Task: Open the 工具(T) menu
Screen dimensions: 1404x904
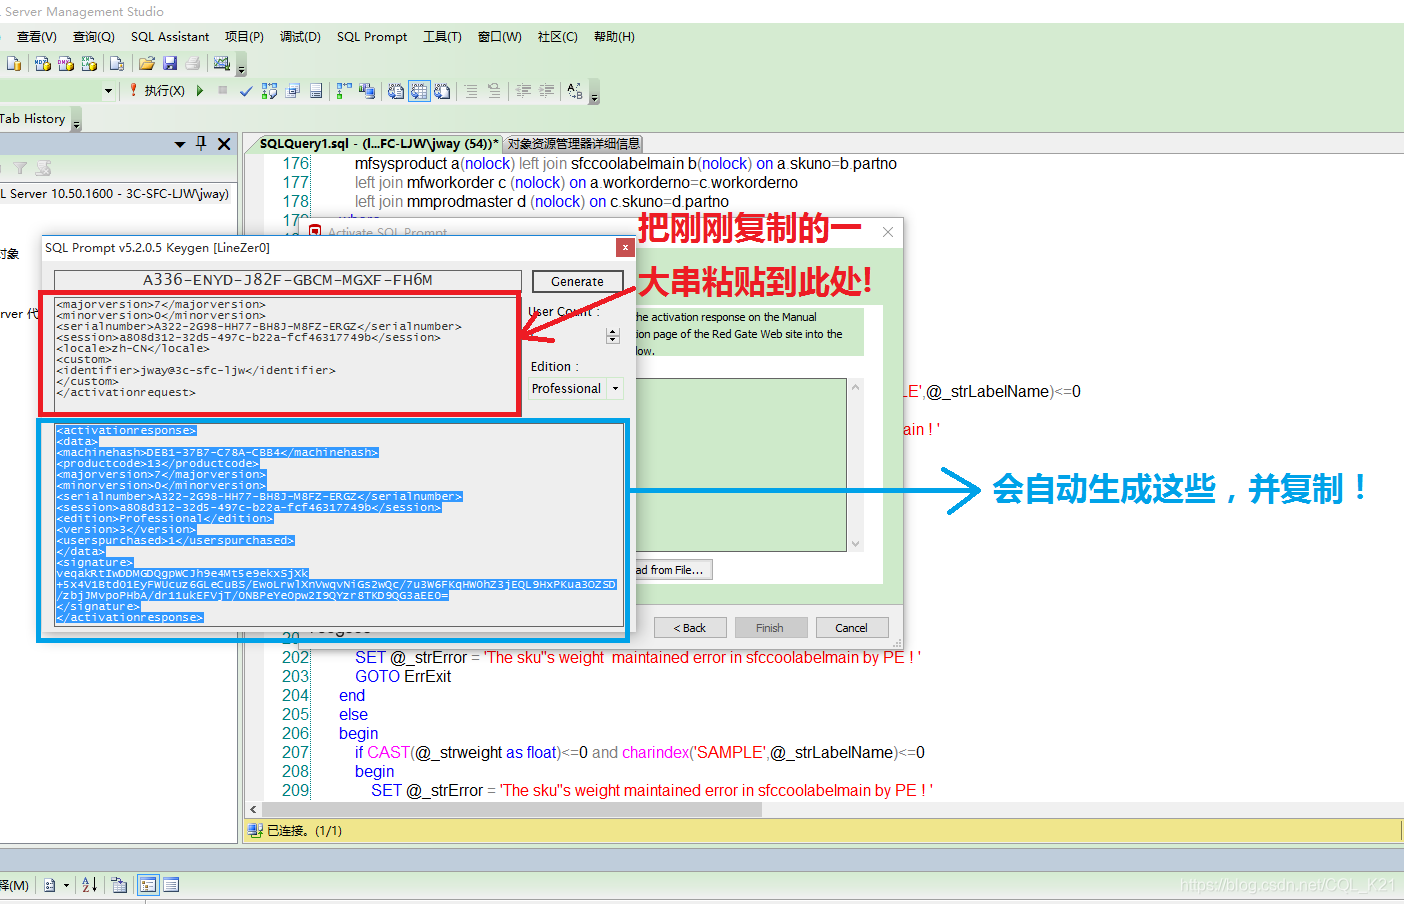Action: [x=442, y=37]
